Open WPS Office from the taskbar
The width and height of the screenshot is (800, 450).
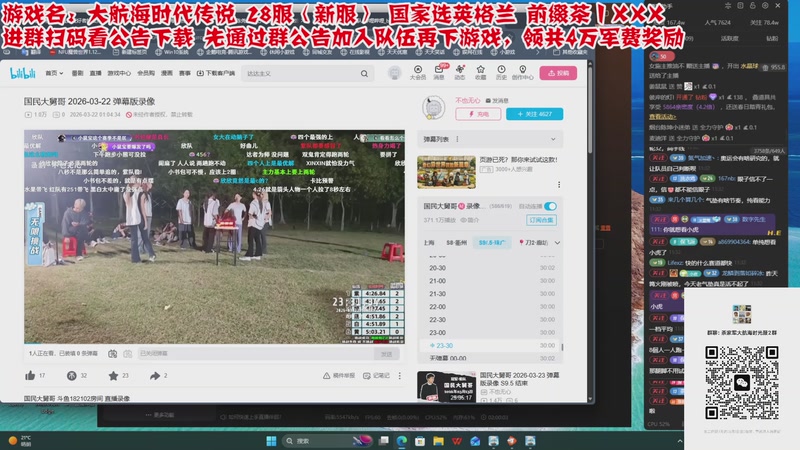457,441
